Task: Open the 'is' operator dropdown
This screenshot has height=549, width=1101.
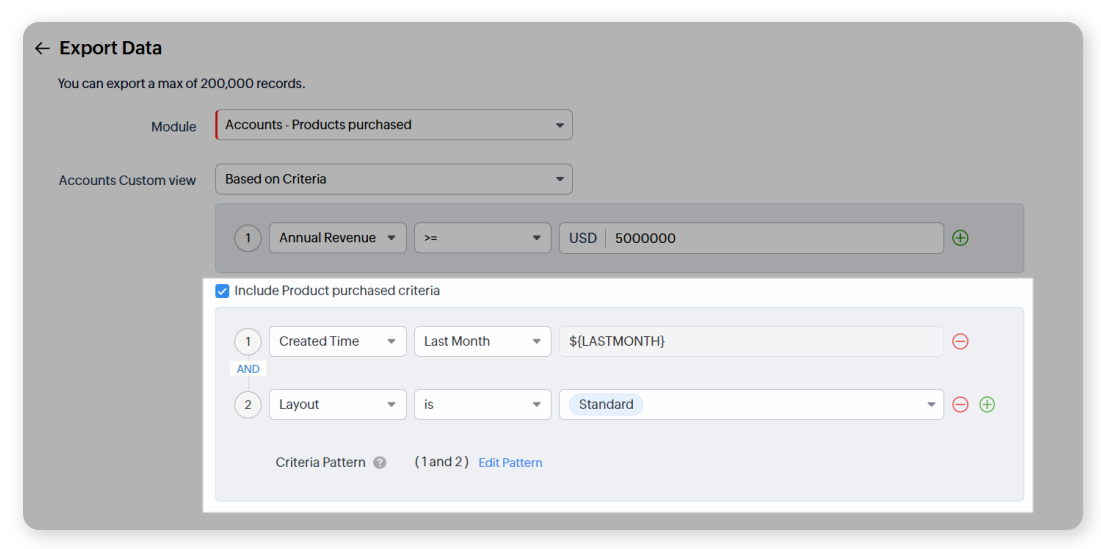Action: click(482, 405)
